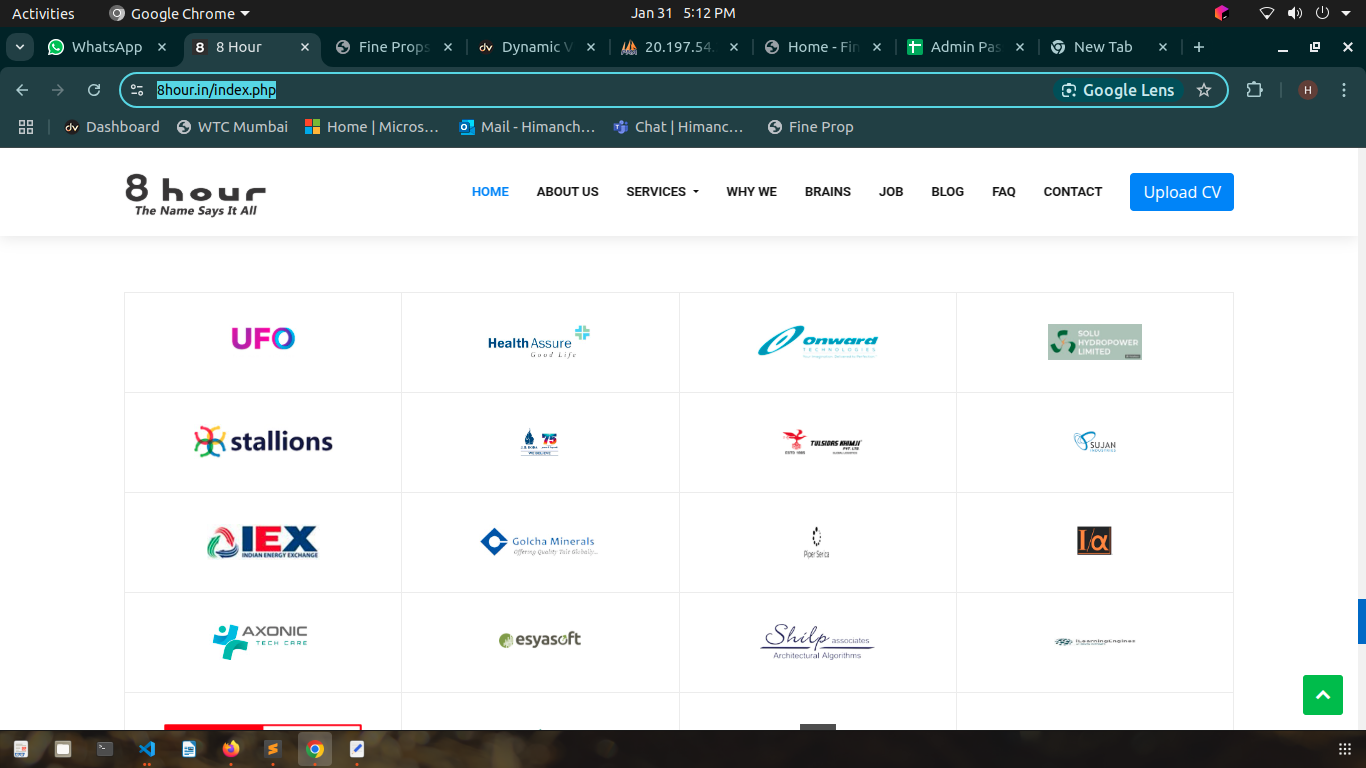Viewport: 1366px width, 768px height.
Task: Click the scroll-to-top green arrow button
Action: coord(1323,695)
